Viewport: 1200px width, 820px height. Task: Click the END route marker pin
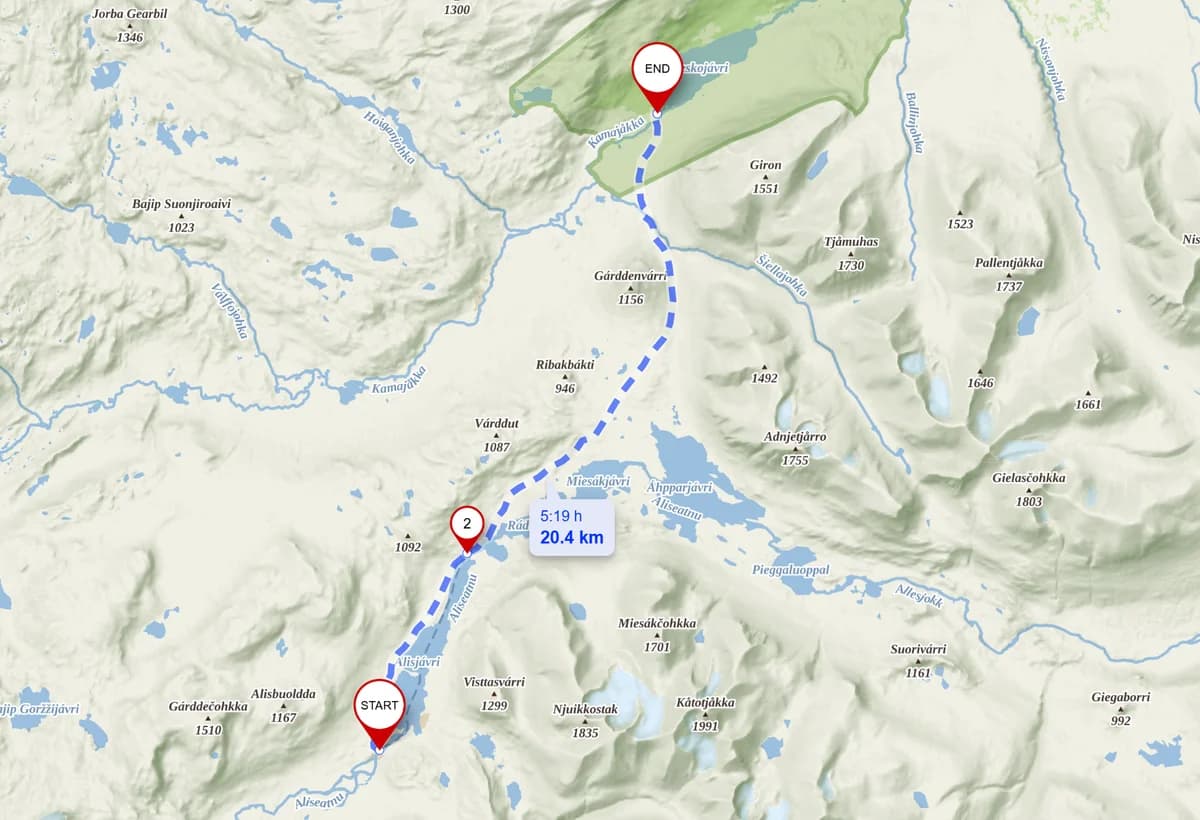coord(657,75)
